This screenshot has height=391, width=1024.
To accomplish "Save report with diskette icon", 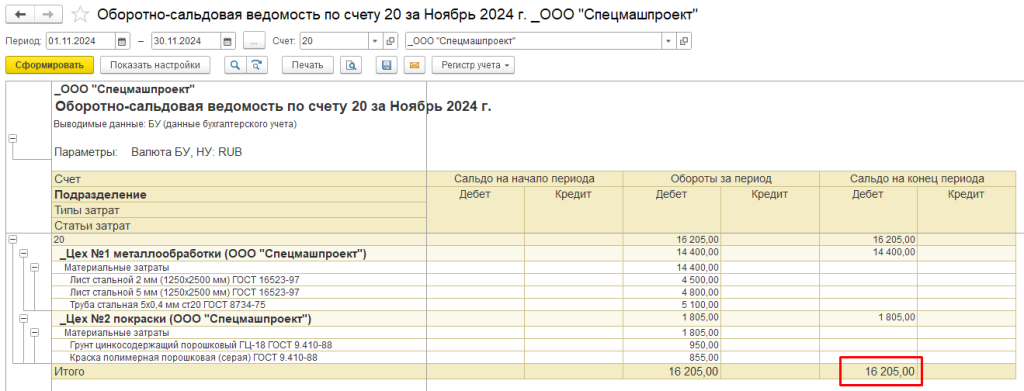I will point(387,65).
